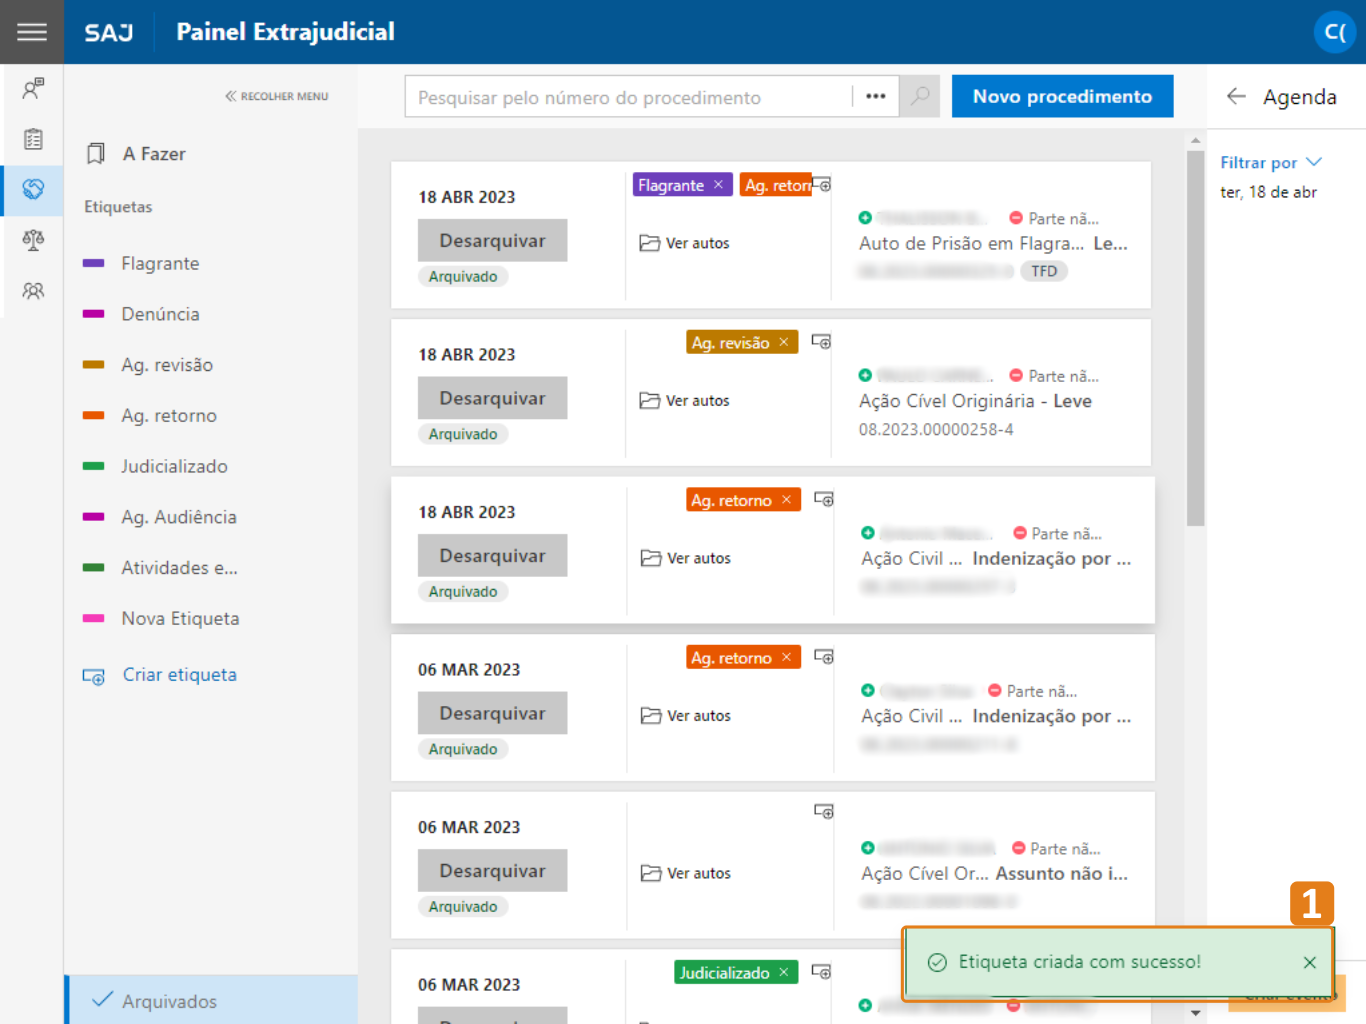
Task: Add label icon on 06 MAR Ação Civil Indenização card
Action: [x=824, y=657]
